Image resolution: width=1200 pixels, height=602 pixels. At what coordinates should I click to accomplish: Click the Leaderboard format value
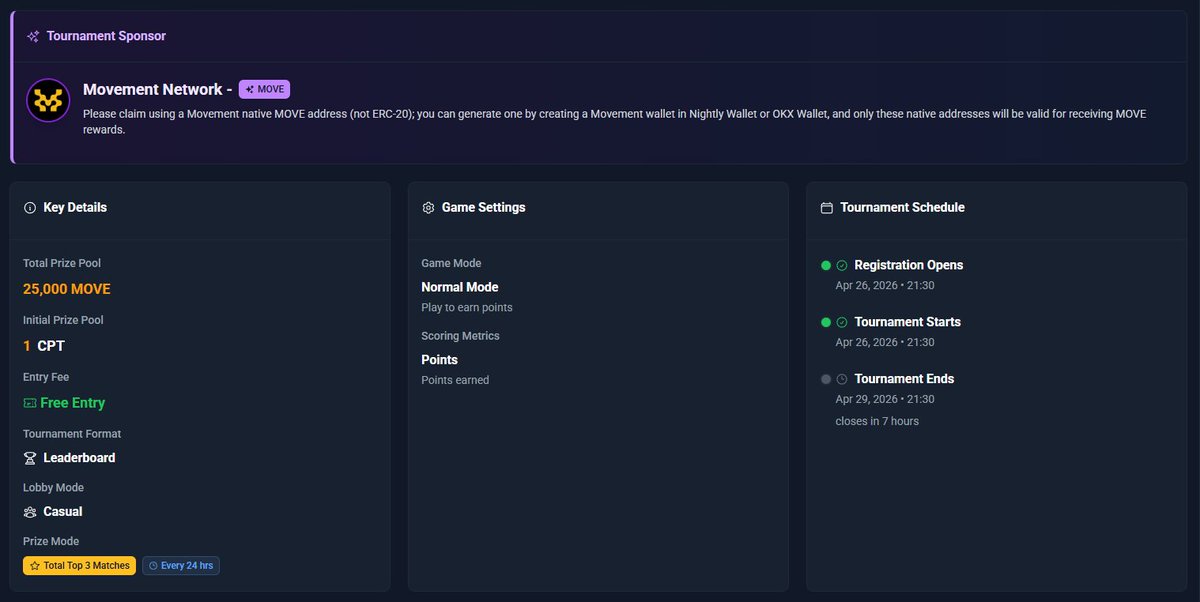(x=79, y=458)
